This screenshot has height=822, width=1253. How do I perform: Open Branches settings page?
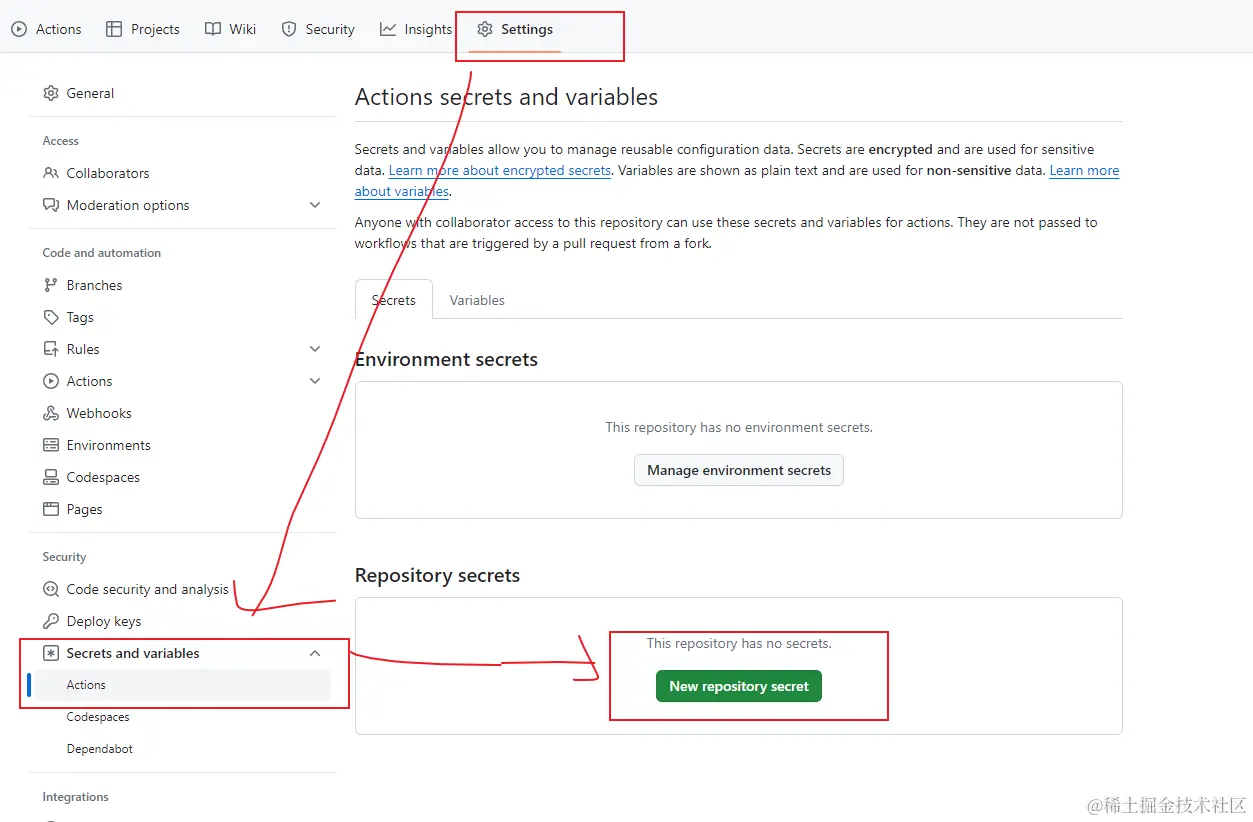tap(94, 285)
